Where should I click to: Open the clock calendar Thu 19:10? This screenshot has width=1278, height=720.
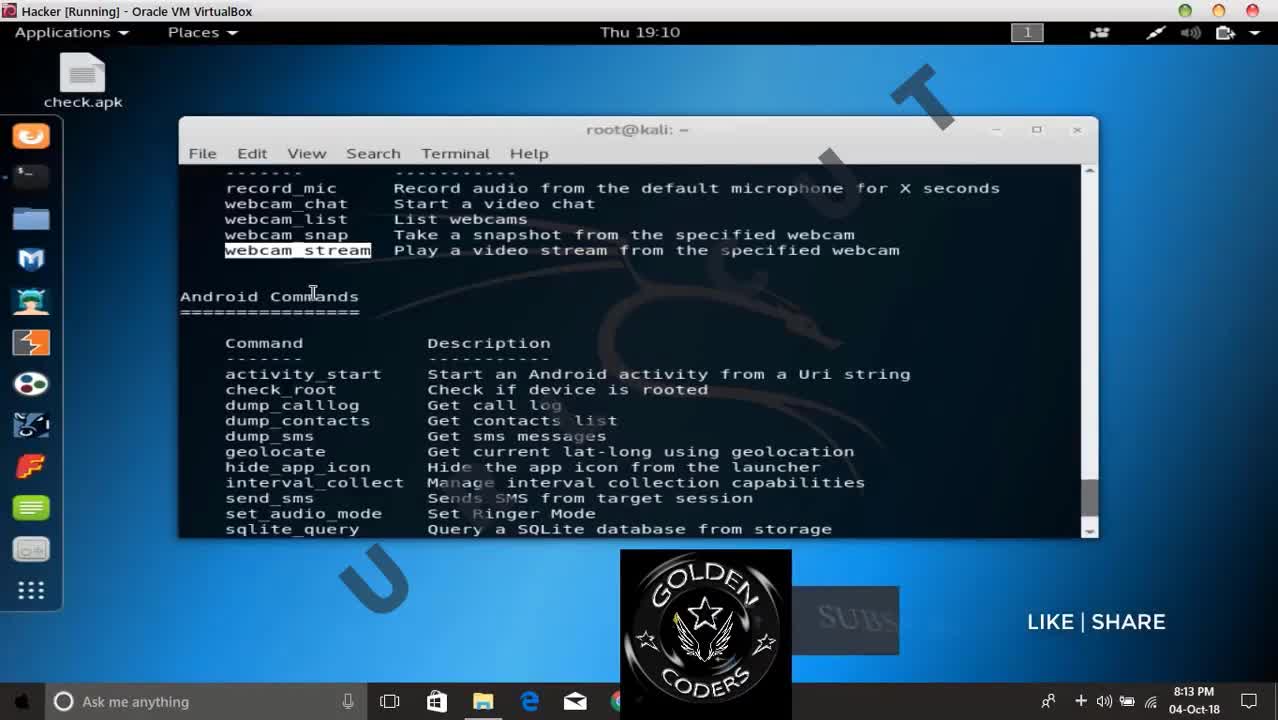(x=640, y=32)
